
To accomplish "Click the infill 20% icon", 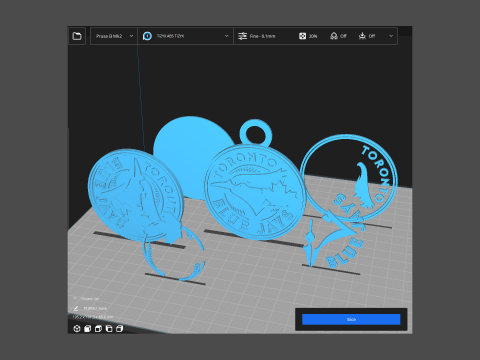I will [x=302, y=36].
